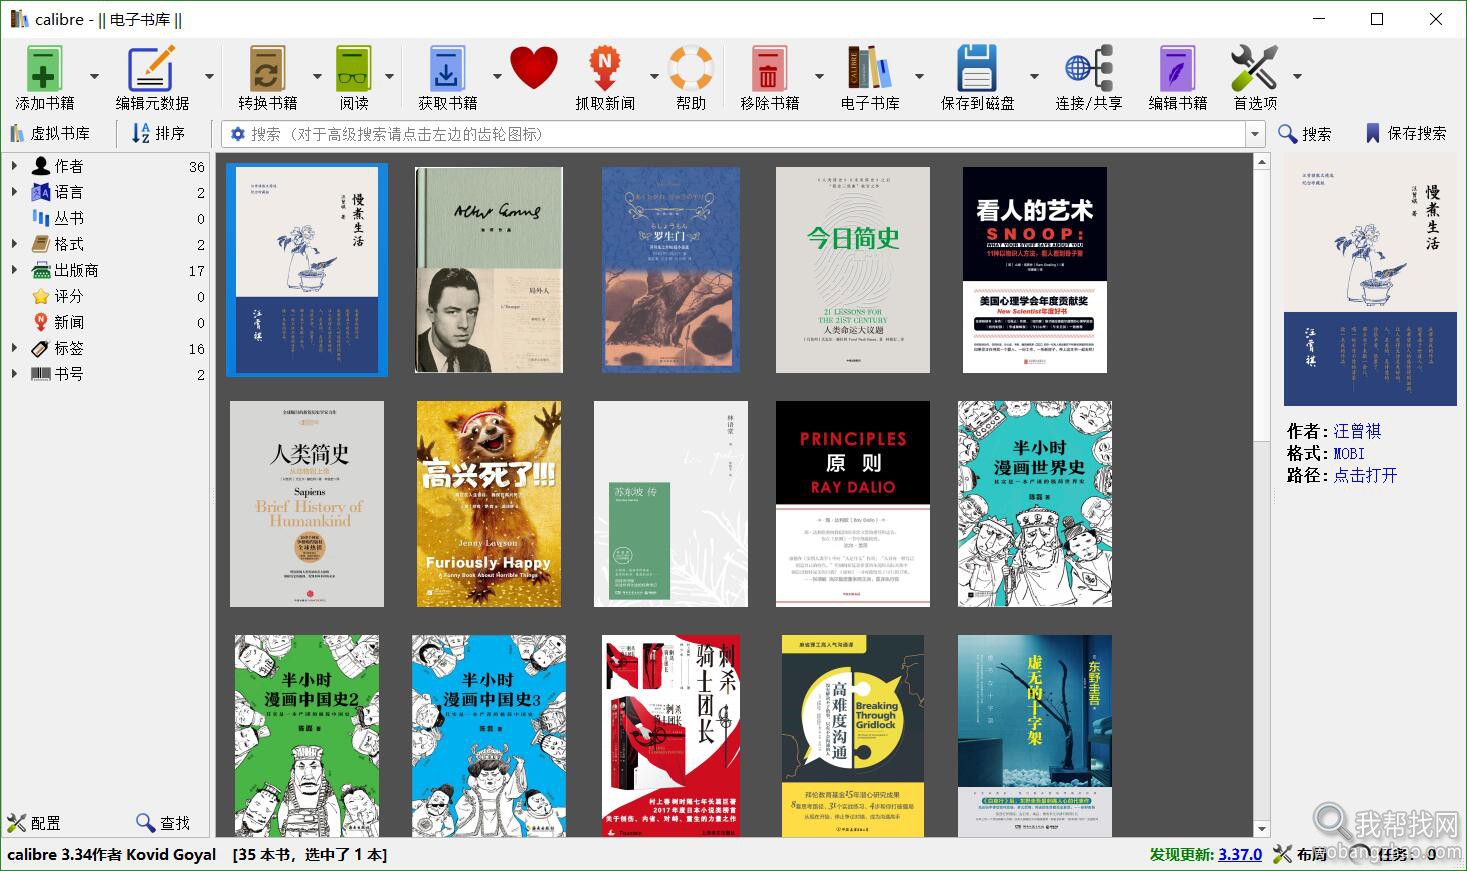Open 连接/共享 connect share icon
The width and height of the screenshot is (1467, 871).
[1089, 69]
